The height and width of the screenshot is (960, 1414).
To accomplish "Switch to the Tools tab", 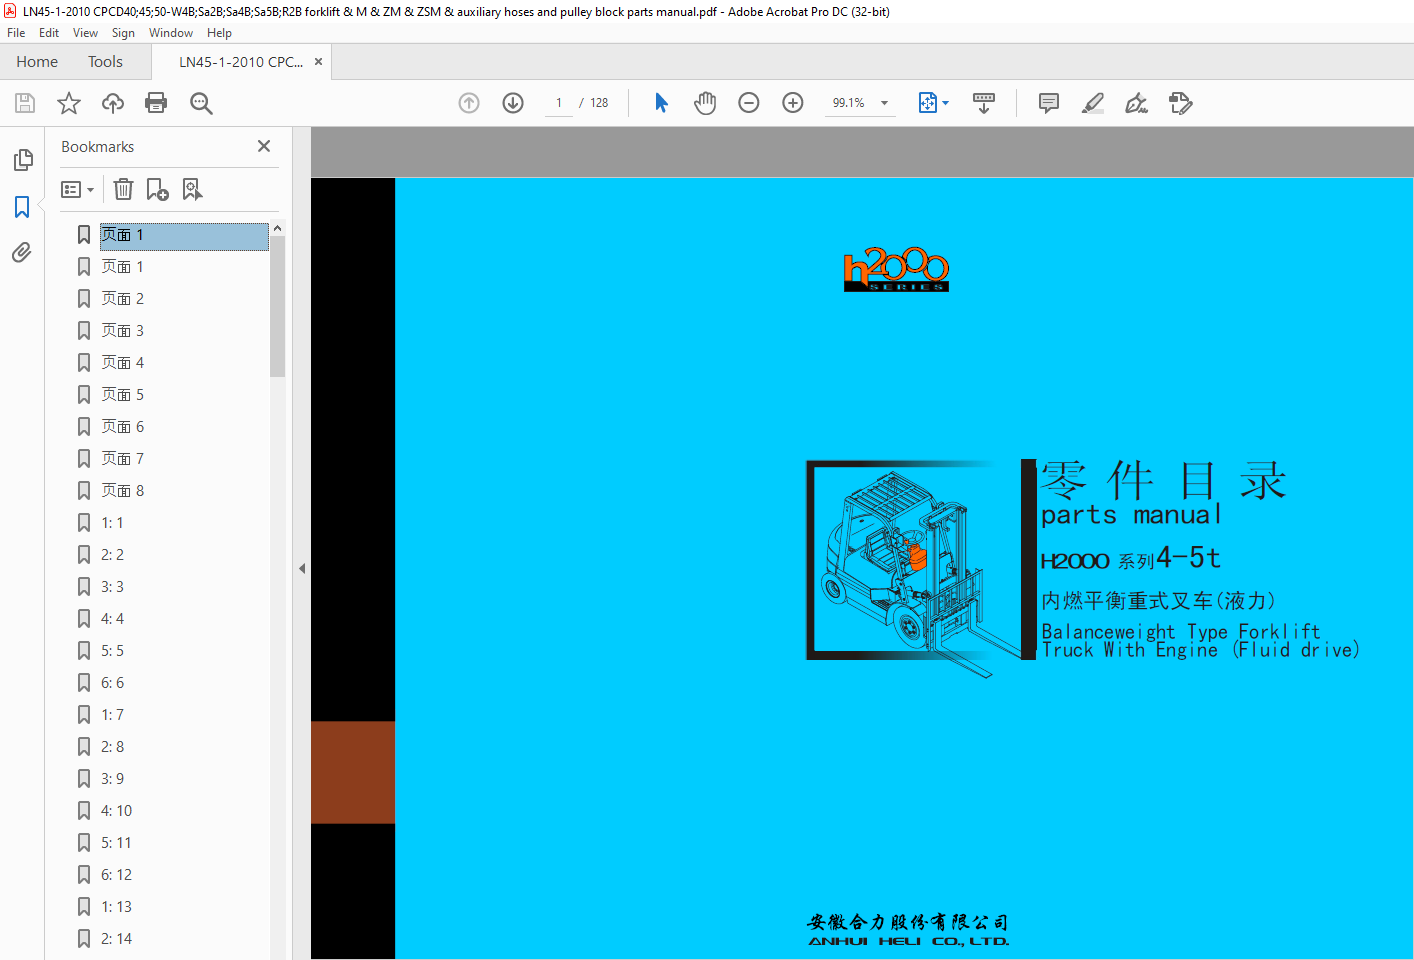I will [x=105, y=62].
